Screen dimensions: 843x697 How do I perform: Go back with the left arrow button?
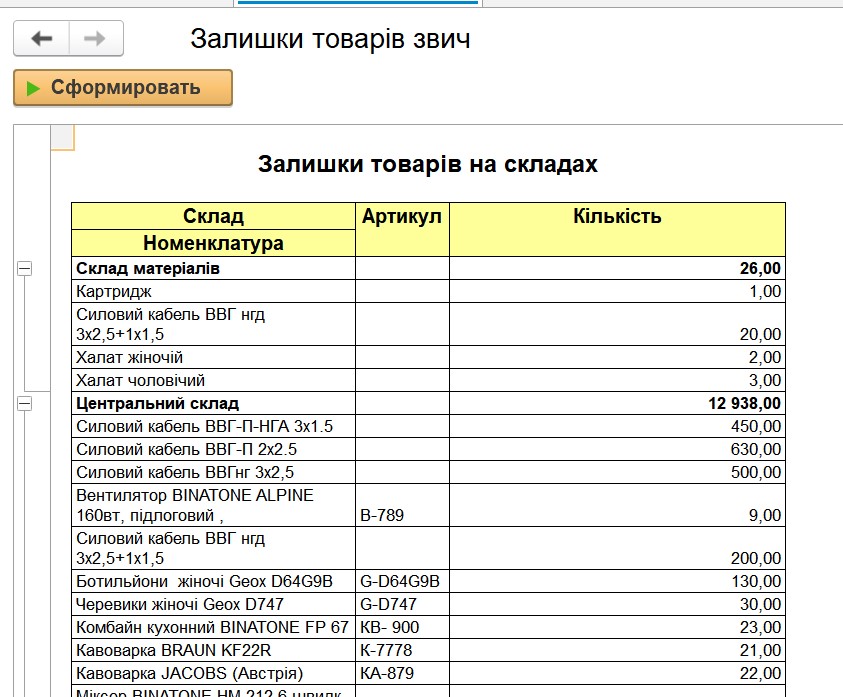pyautogui.click(x=41, y=38)
